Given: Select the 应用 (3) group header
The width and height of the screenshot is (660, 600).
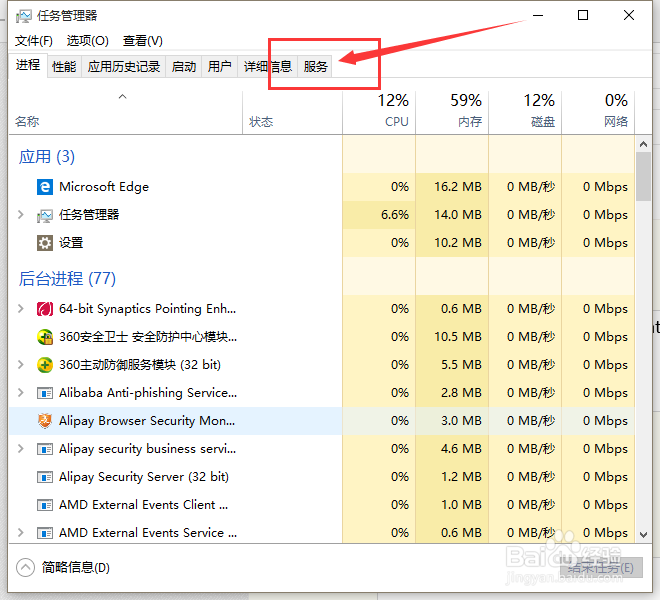Looking at the screenshot, I should click(x=47, y=157).
